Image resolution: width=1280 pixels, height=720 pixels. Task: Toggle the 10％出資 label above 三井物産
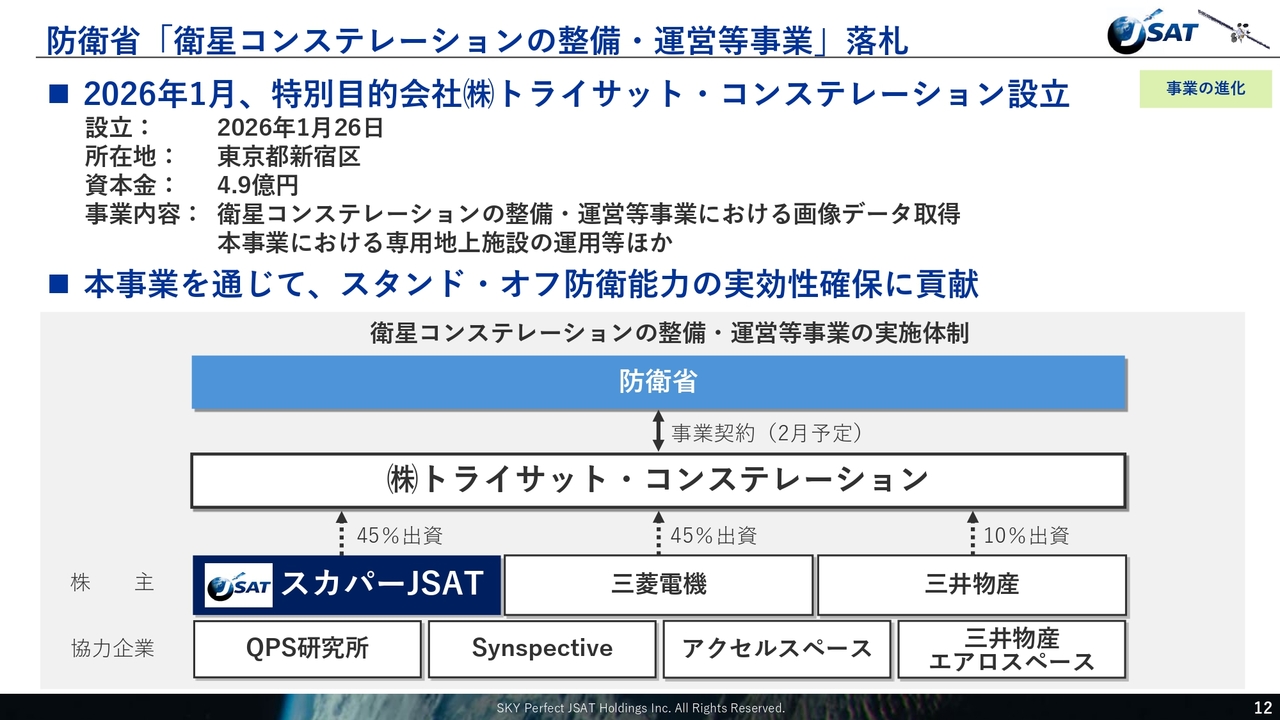pos(1027,535)
